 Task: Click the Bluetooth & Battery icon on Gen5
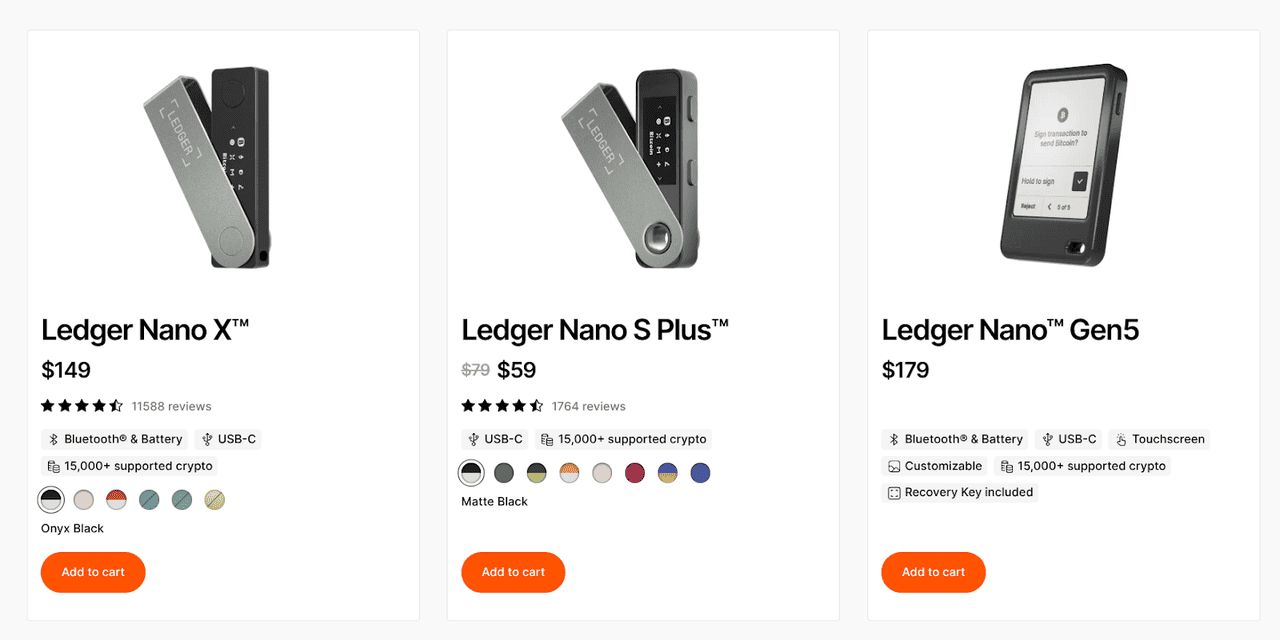893,438
